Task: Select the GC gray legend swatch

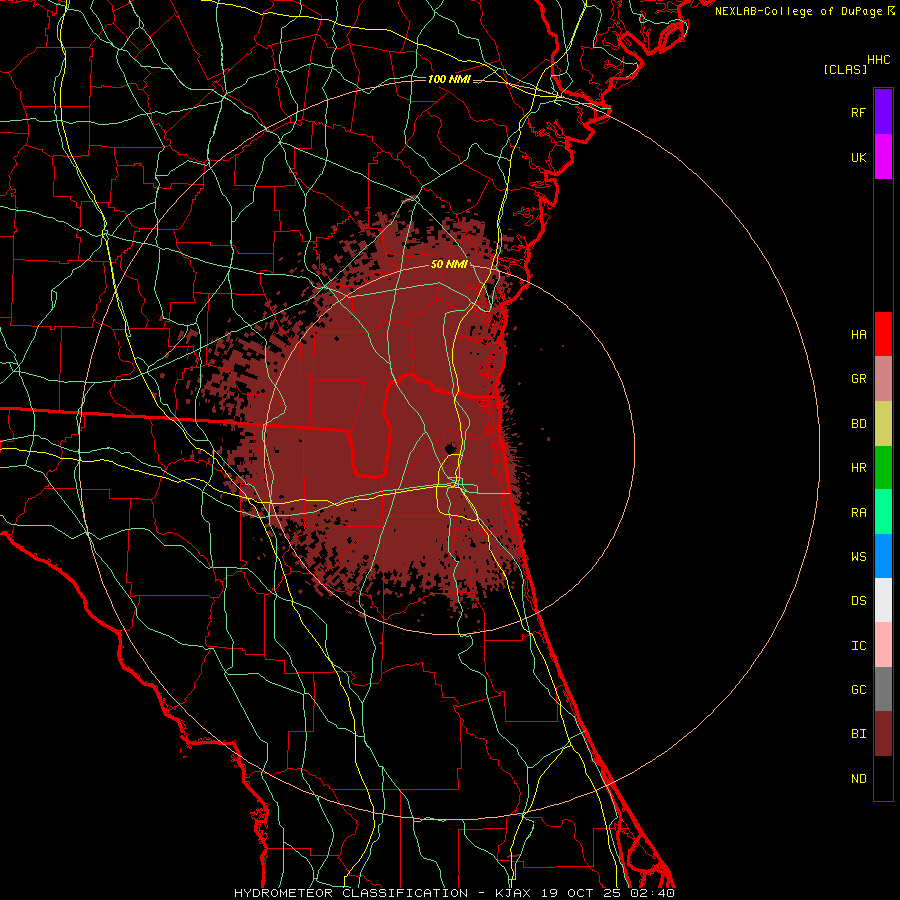Action: click(x=883, y=689)
